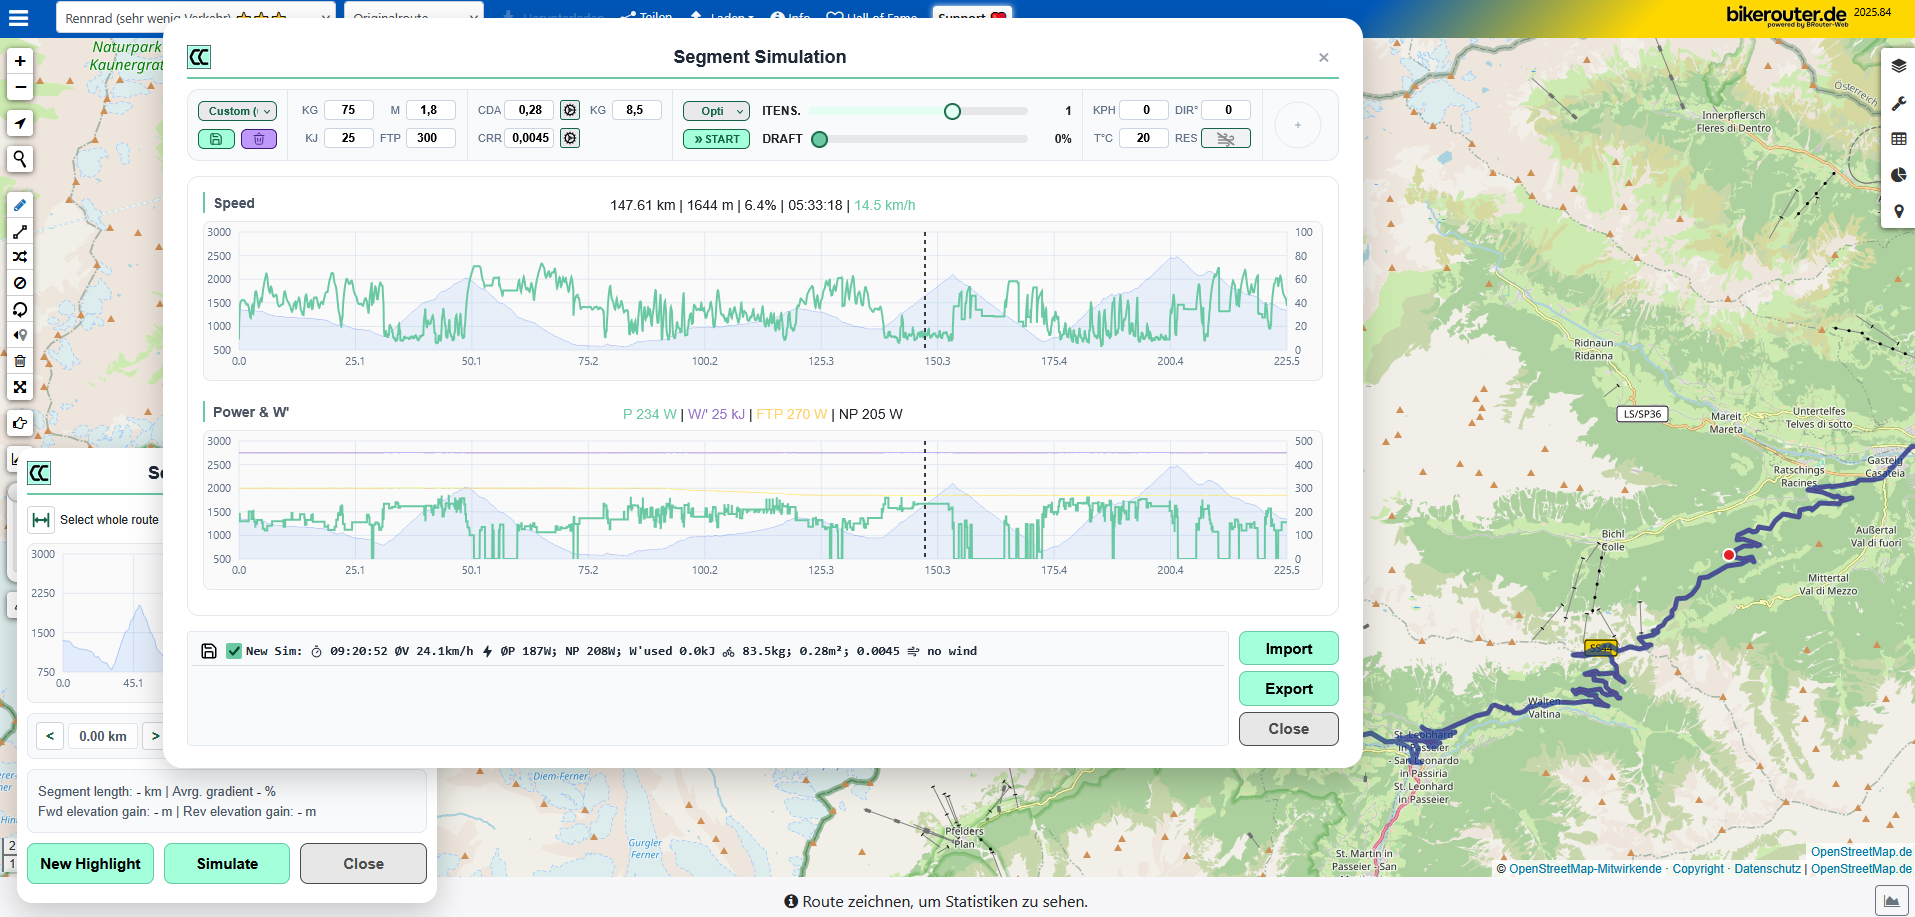The image size is (1915, 917).
Task: Click the FTP input field
Action: click(430, 138)
